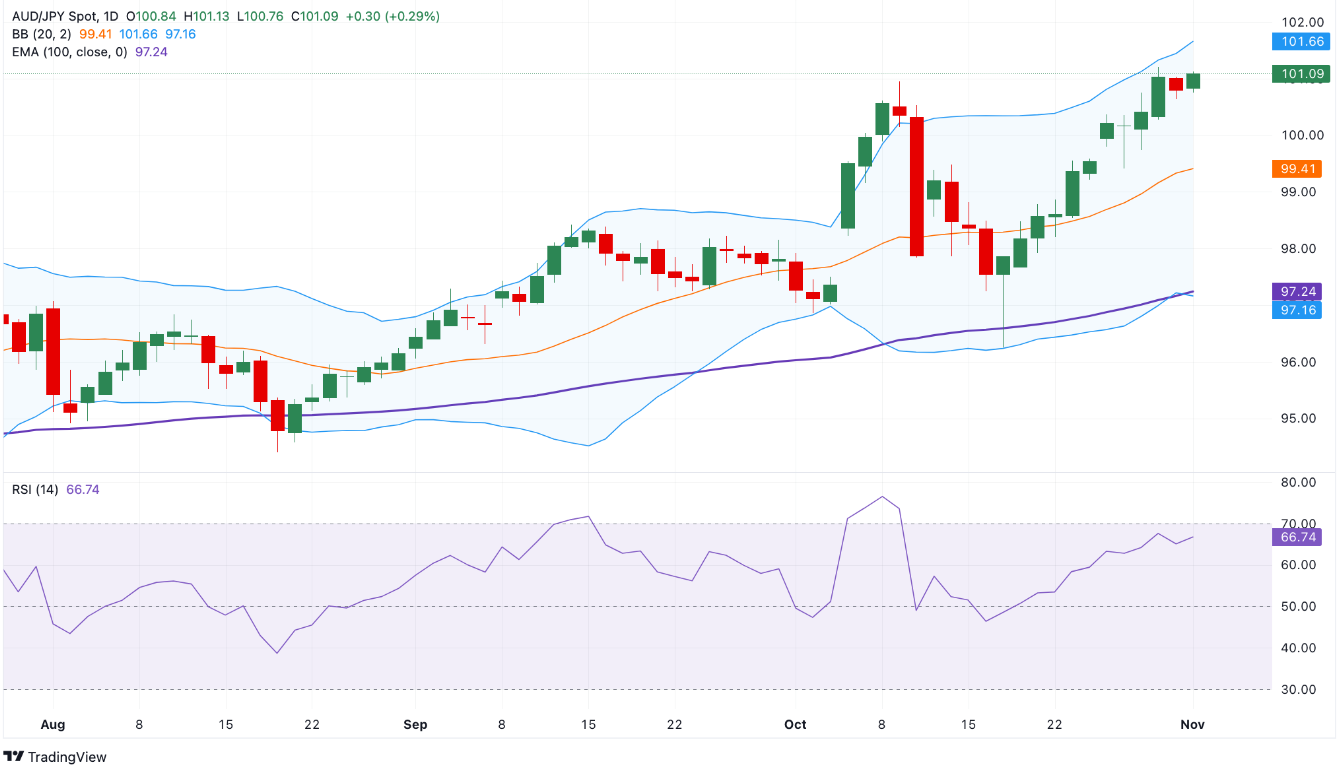Image resolution: width=1341 pixels, height=768 pixels.
Task: Click the purple 97.24 EMA price tag
Action: pyautogui.click(x=1299, y=291)
